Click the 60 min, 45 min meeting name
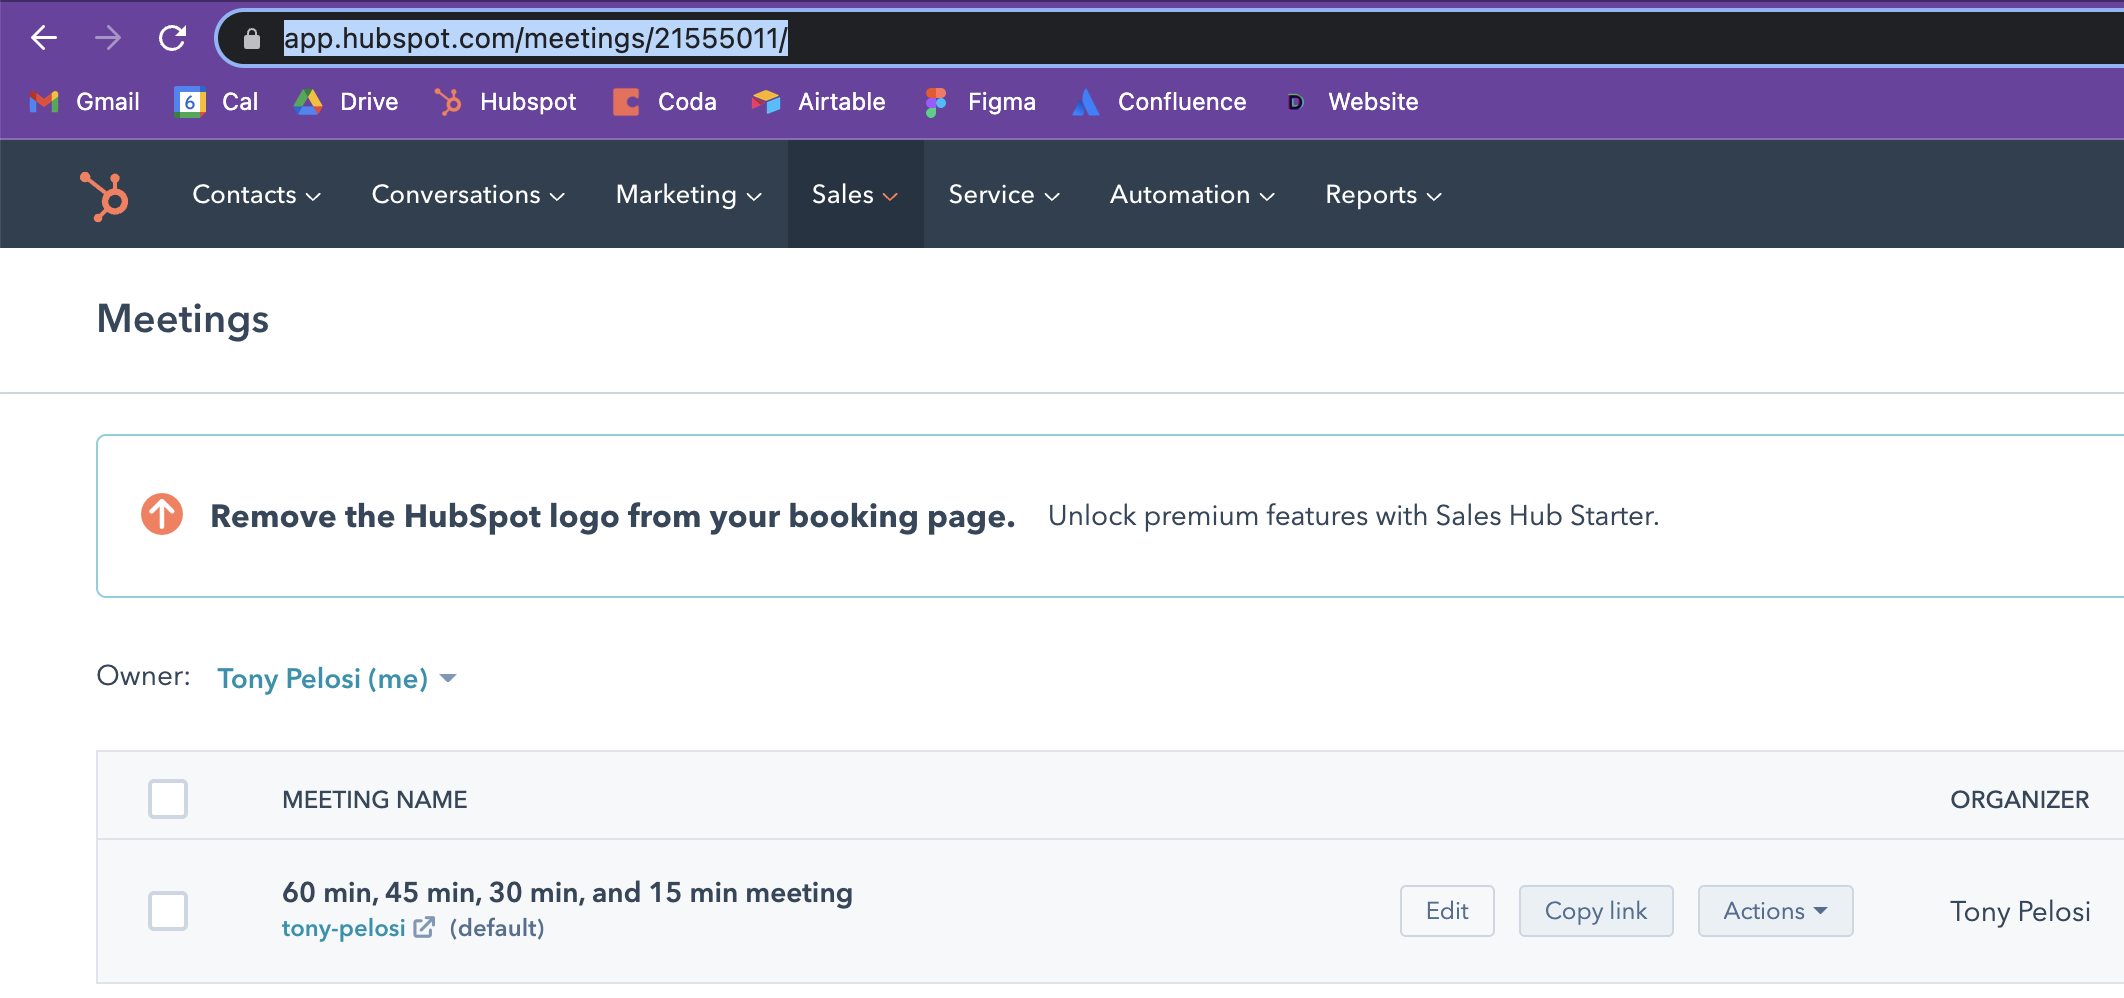Viewport: 2124px width, 998px height. 567,892
